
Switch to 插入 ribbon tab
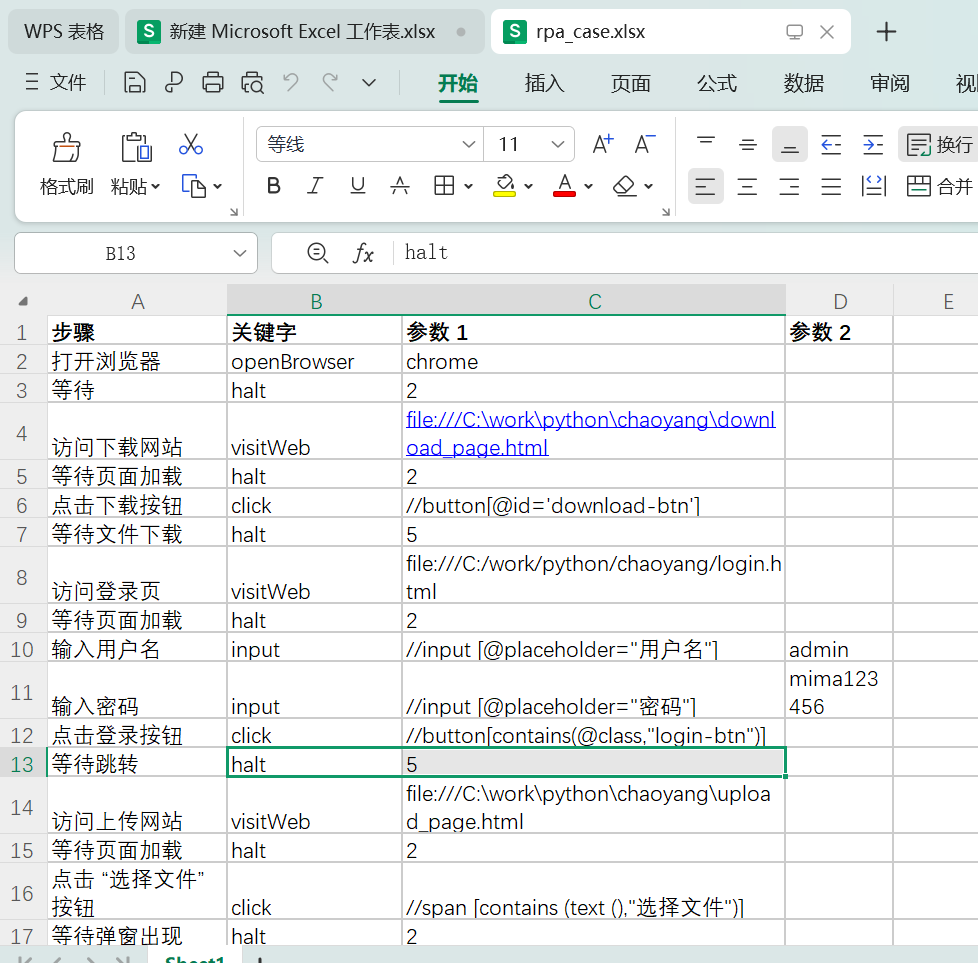[x=544, y=83]
